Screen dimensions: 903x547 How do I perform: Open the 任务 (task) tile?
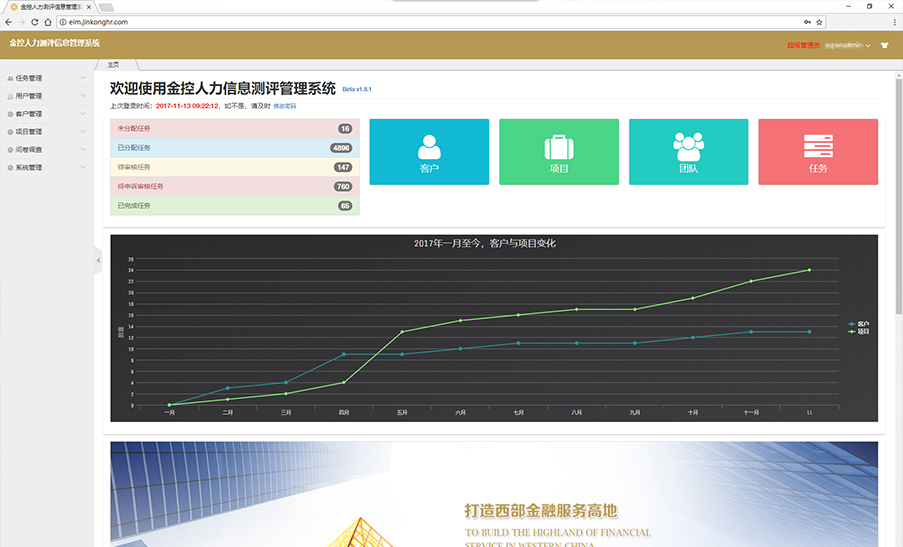[x=817, y=152]
